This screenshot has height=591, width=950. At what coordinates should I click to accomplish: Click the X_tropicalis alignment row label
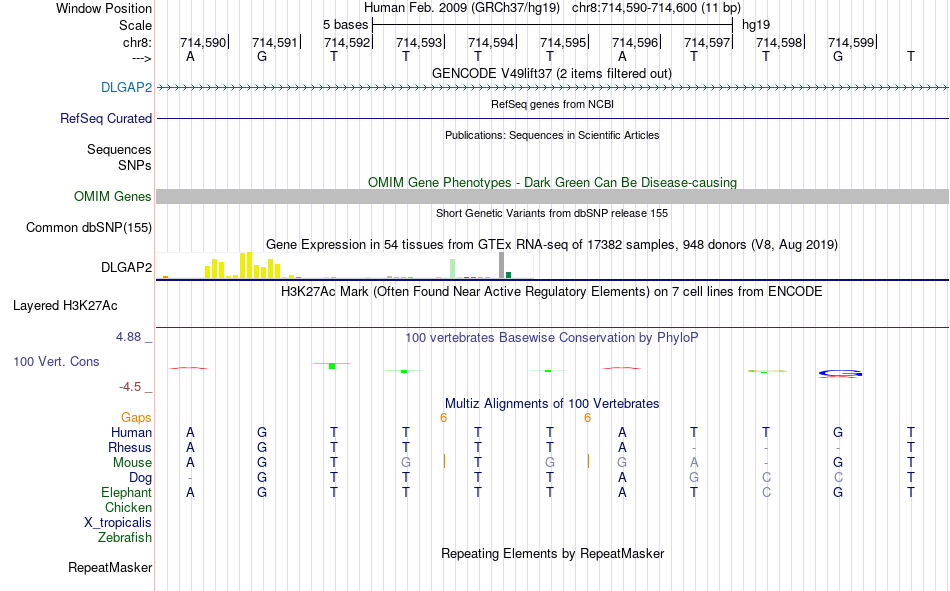118,523
